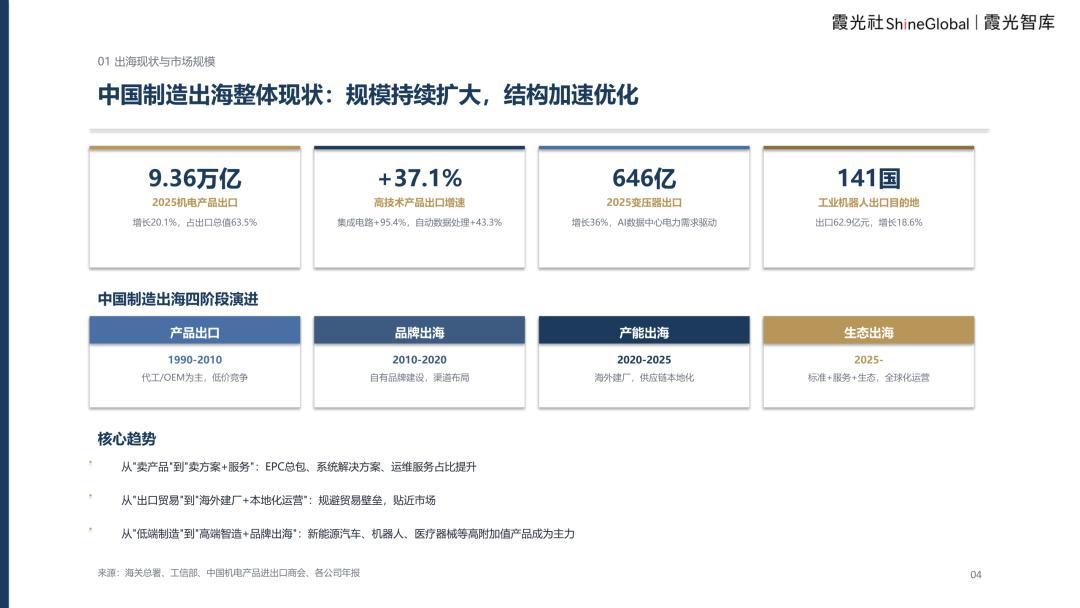Click the 高端智造 trend bullet line
This screenshot has width=1080, height=608.
[348, 534]
